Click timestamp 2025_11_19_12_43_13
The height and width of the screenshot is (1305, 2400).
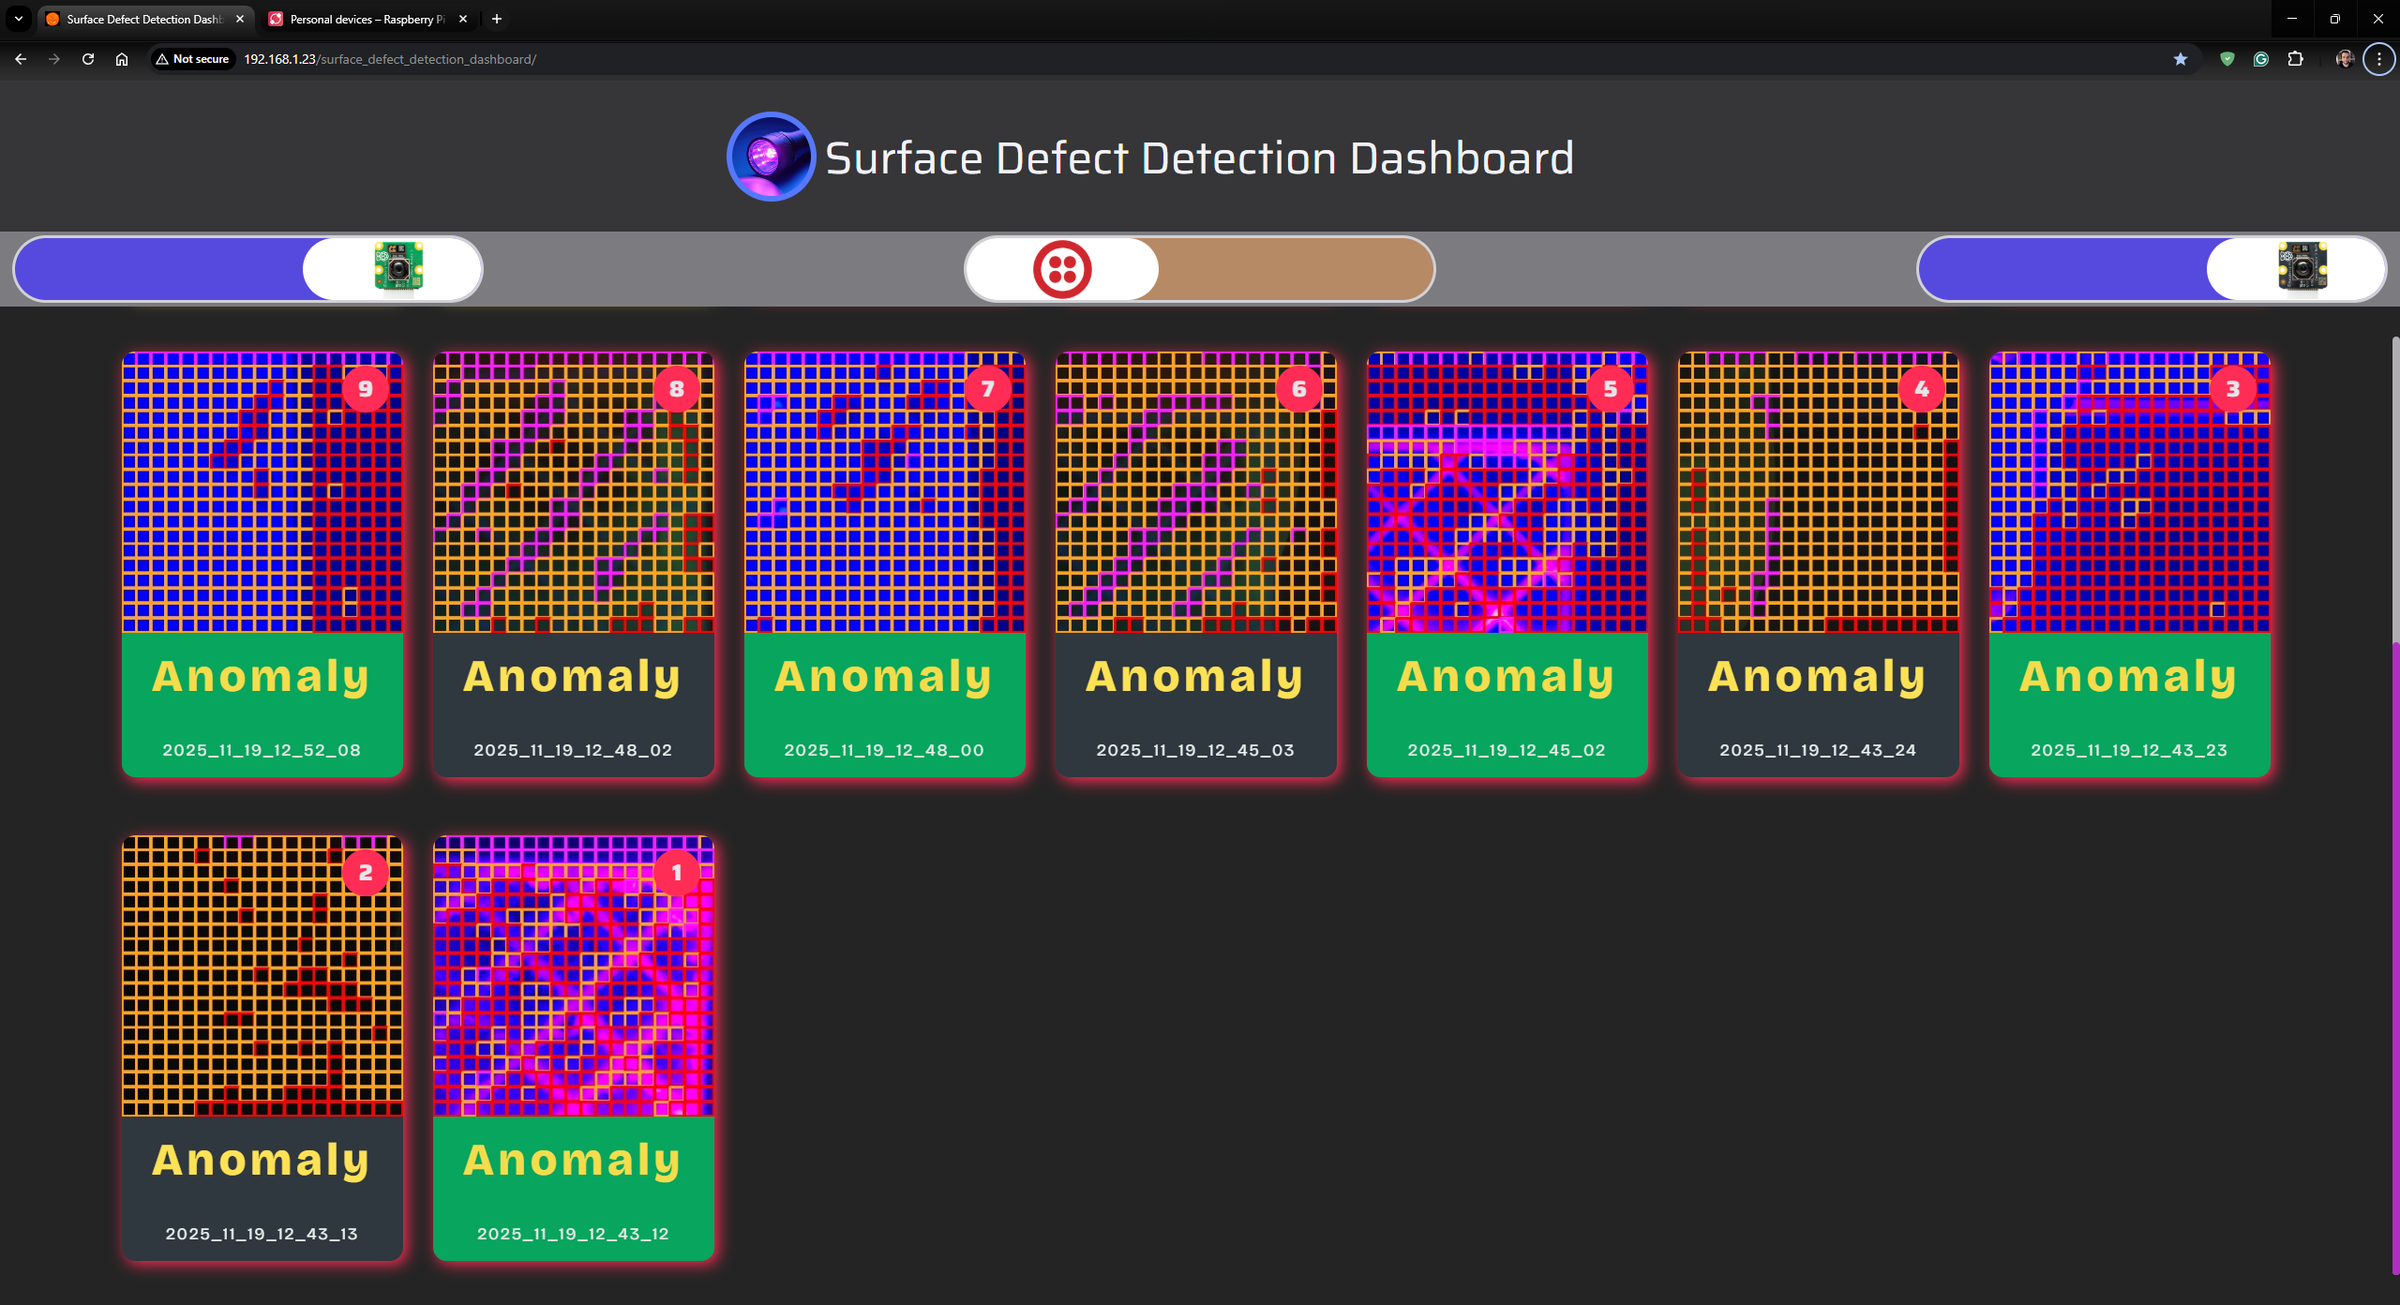pos(262,1234)
